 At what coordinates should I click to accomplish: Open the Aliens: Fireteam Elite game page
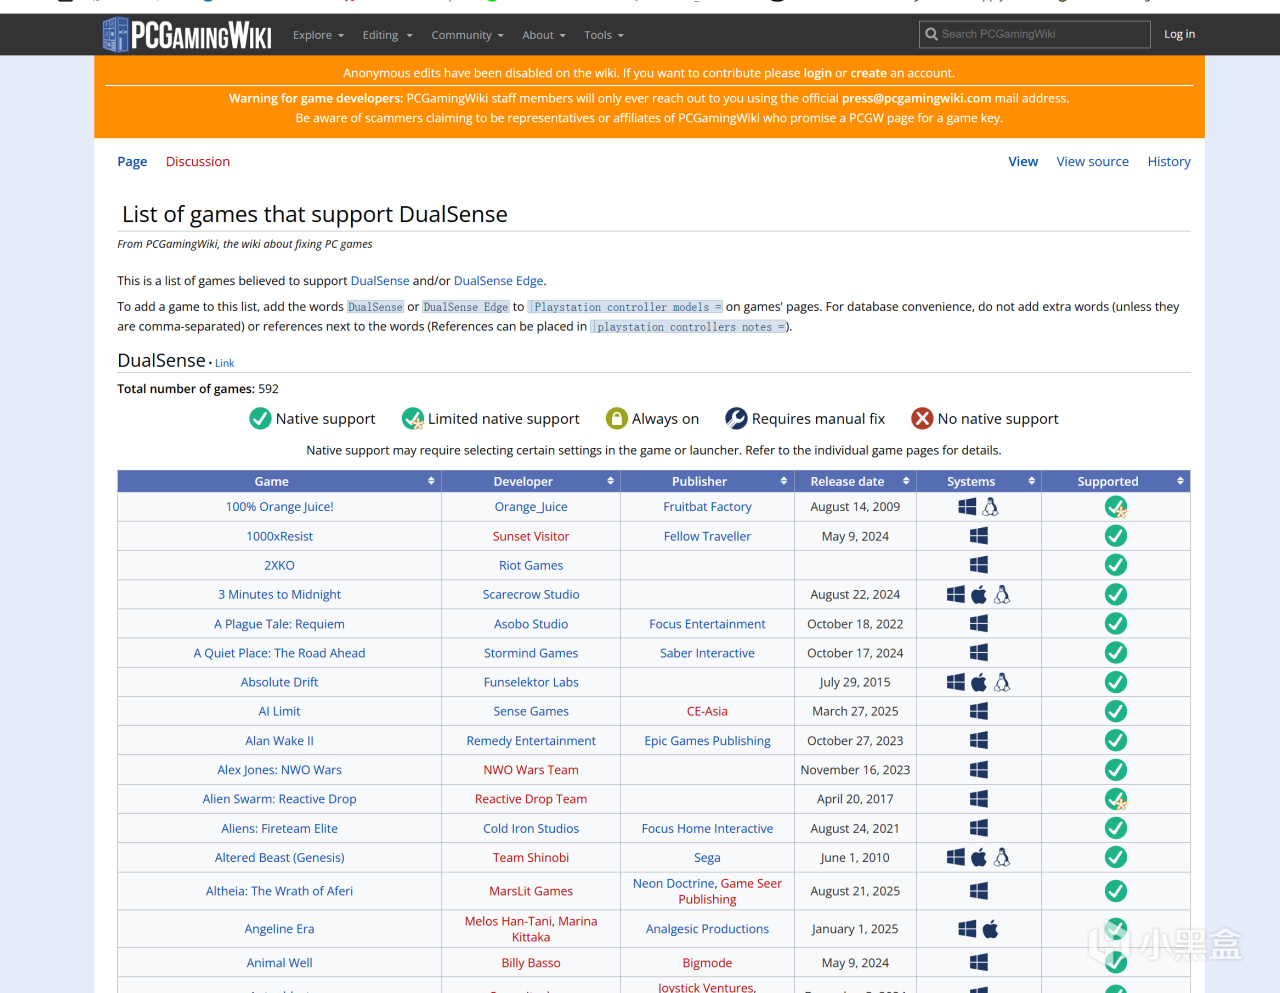click(x=280, y=829)
